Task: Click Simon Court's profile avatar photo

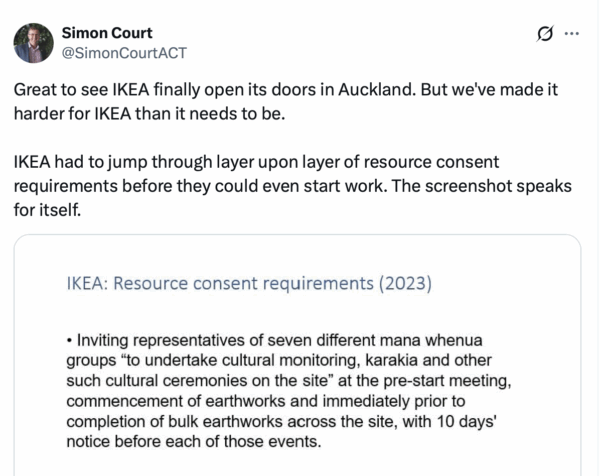Action: 32,42
